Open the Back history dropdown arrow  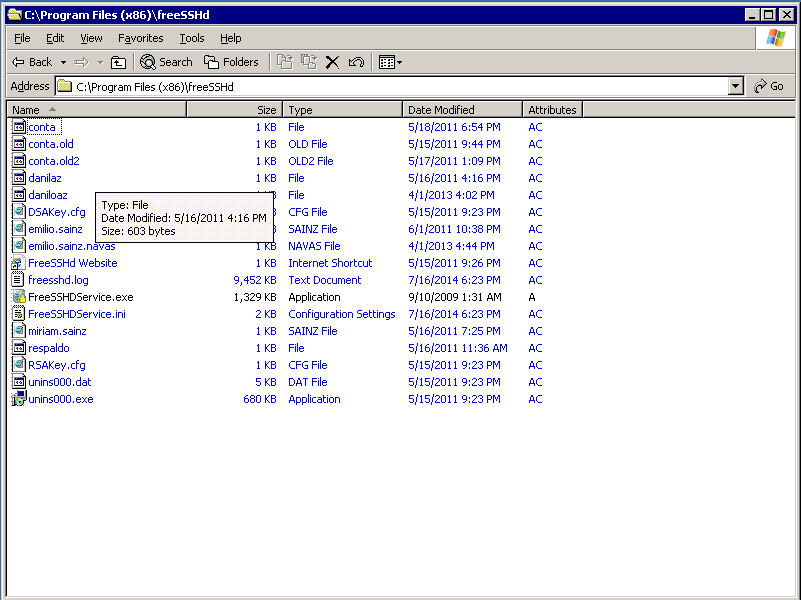63,62
